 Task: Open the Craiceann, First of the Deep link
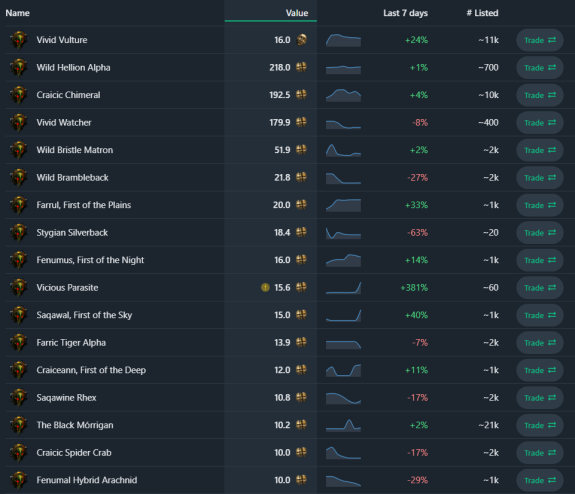(x=91, y=370)
